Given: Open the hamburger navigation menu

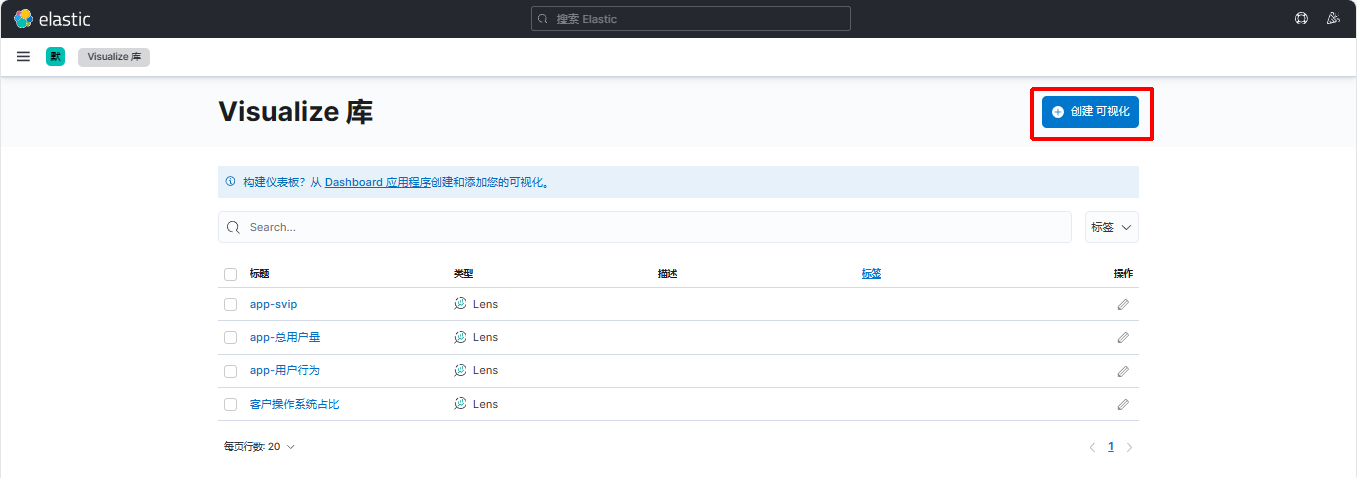Looking at the screenshot, I should (x=23, y=57).
